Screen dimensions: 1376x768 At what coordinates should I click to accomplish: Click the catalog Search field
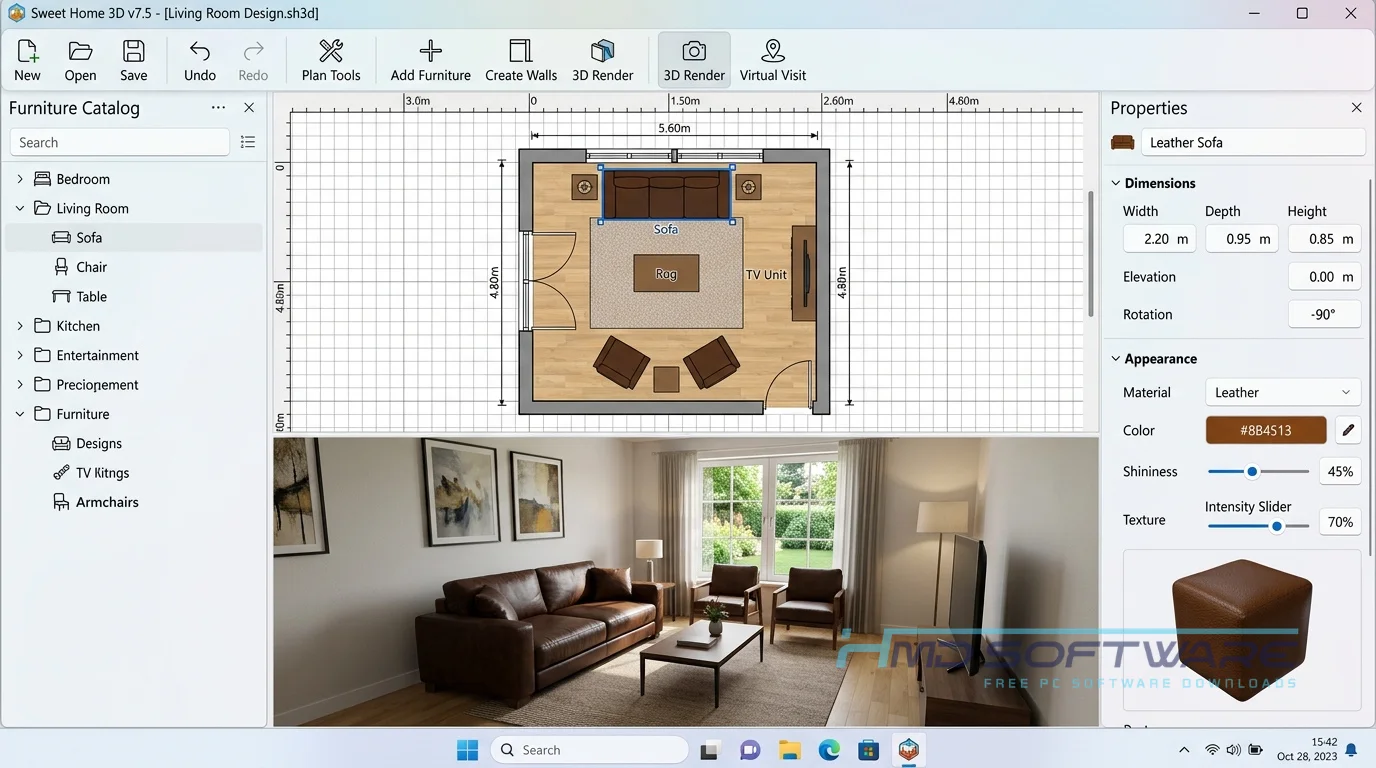(120, 142)
